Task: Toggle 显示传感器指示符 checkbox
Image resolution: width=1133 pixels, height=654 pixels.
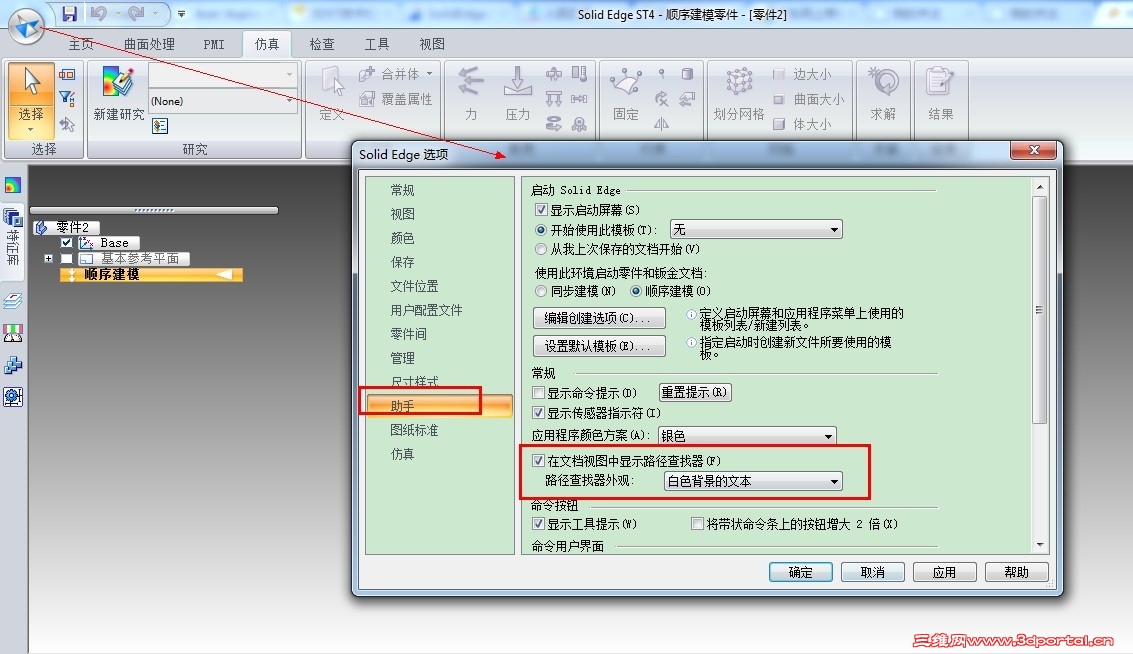Action: tap(538, 413)
